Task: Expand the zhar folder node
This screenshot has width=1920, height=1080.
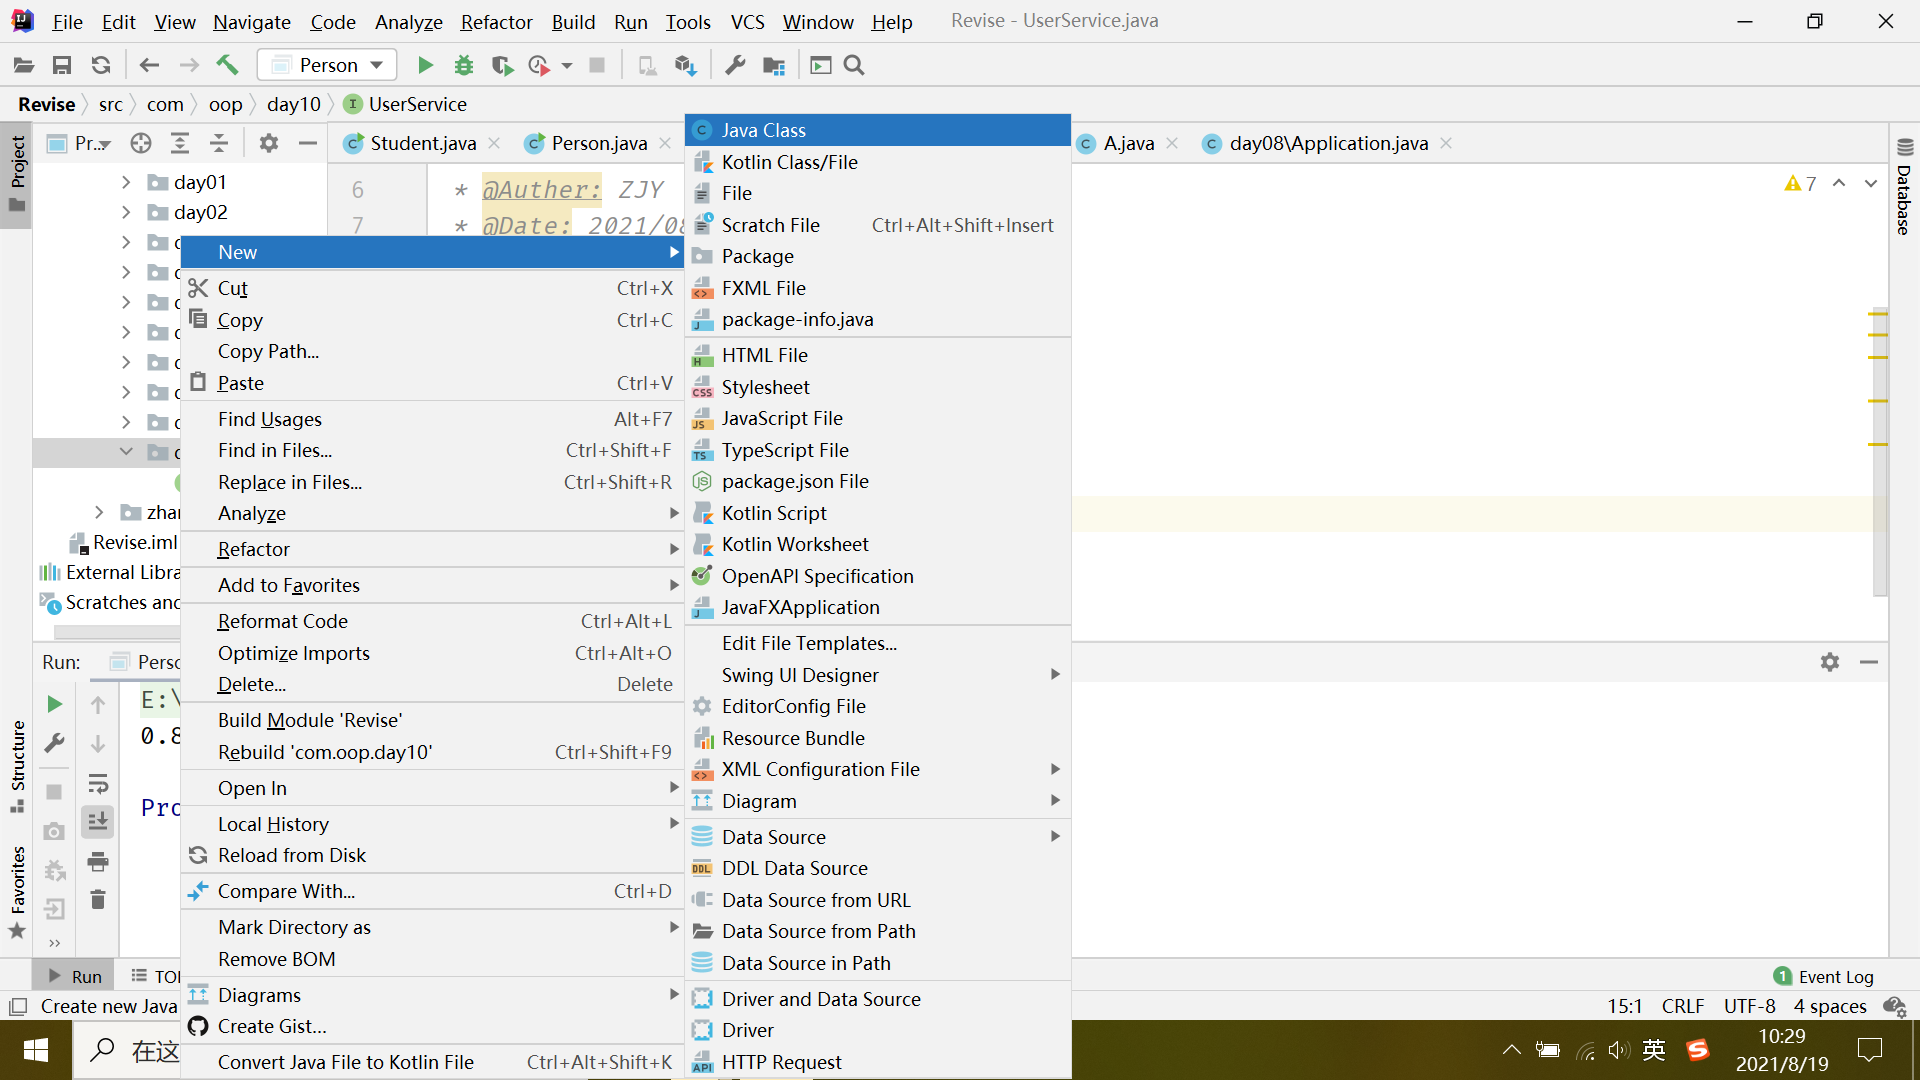Action: pyautogui.click(x=98, y=512)
